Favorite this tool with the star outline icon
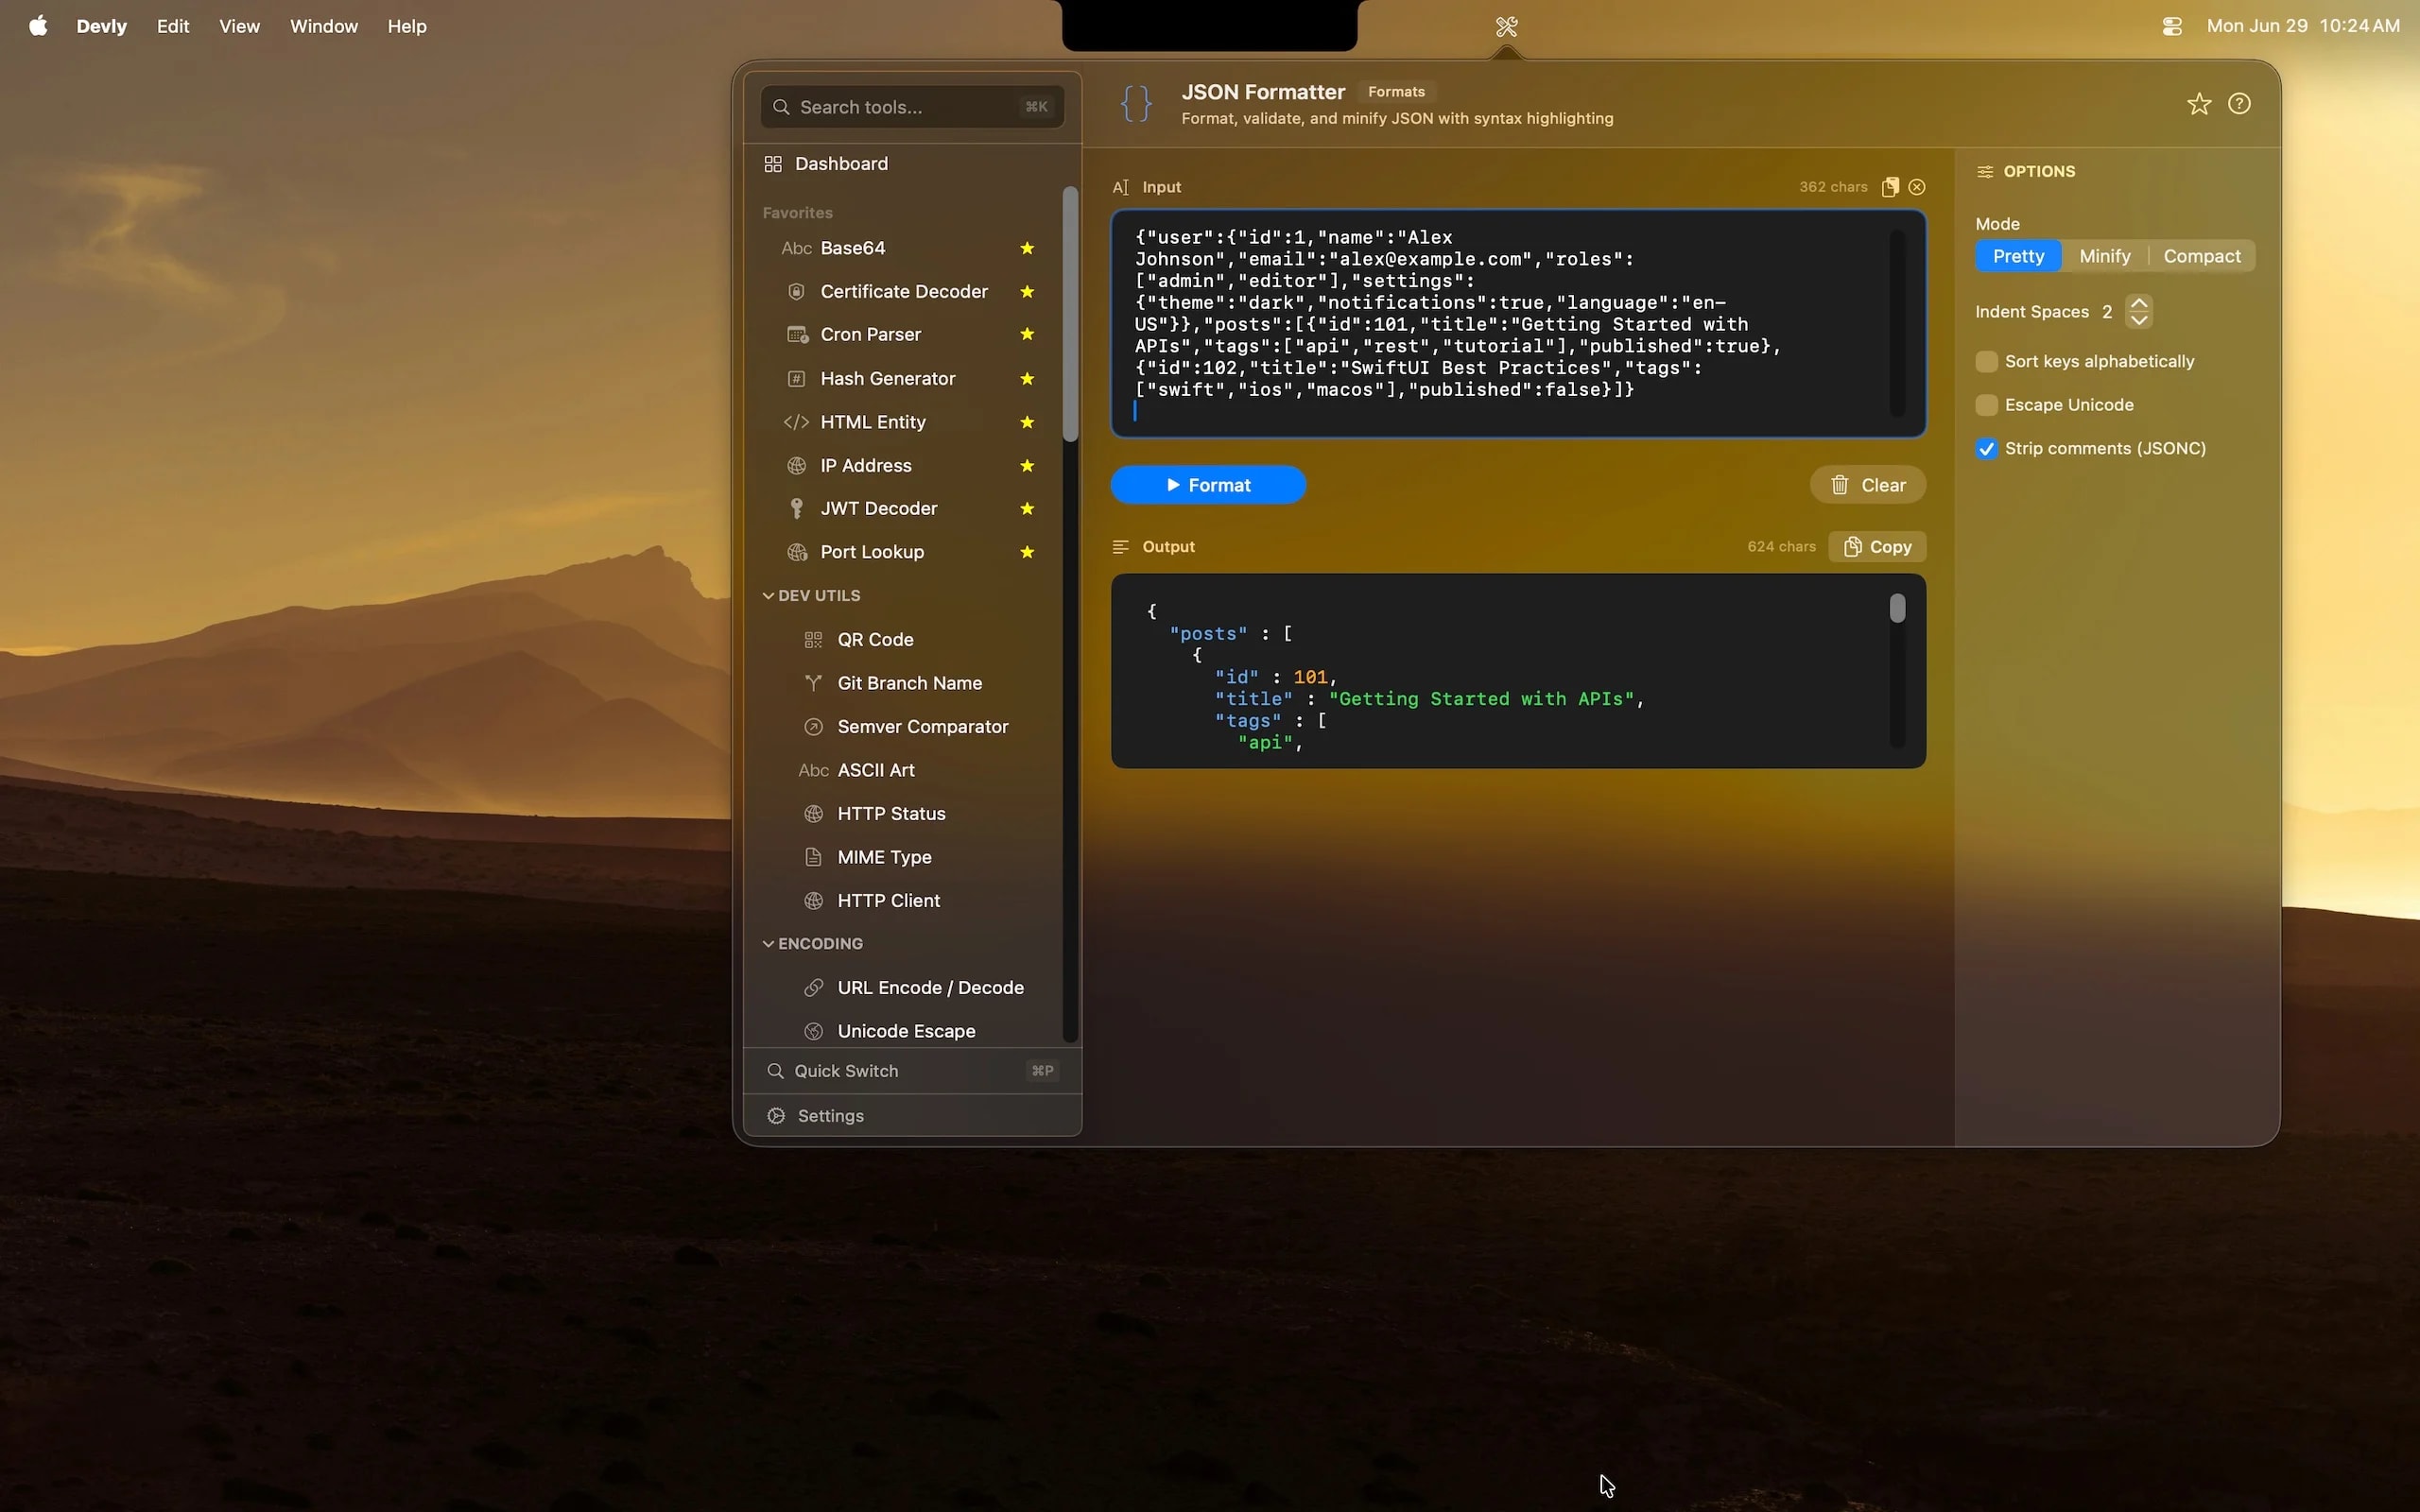2420x1512 pixels. [x=2198, y=104]
